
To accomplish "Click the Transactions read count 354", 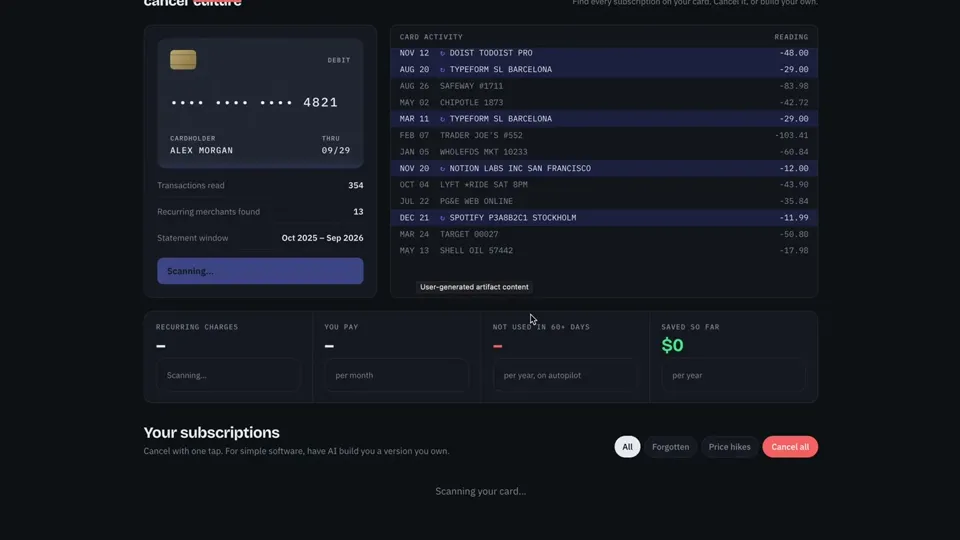I will (x=356, y=186).
